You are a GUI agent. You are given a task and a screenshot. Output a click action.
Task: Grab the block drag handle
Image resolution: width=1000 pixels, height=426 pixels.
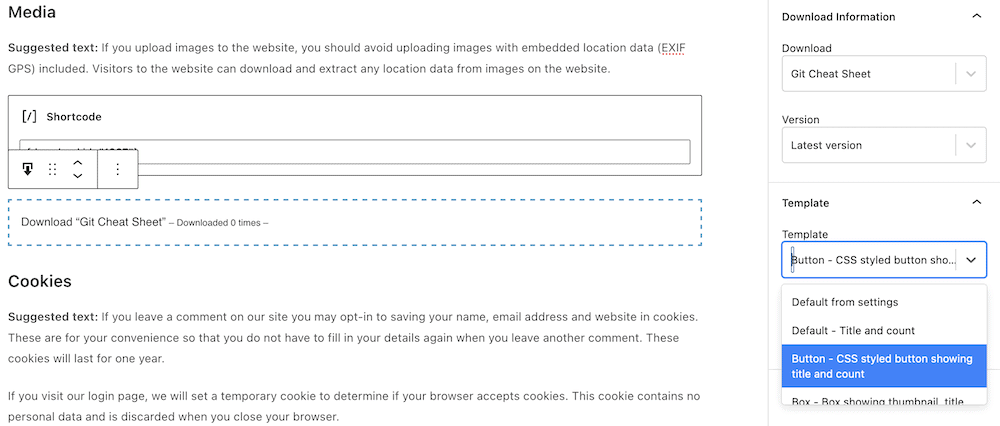[53, 169]
